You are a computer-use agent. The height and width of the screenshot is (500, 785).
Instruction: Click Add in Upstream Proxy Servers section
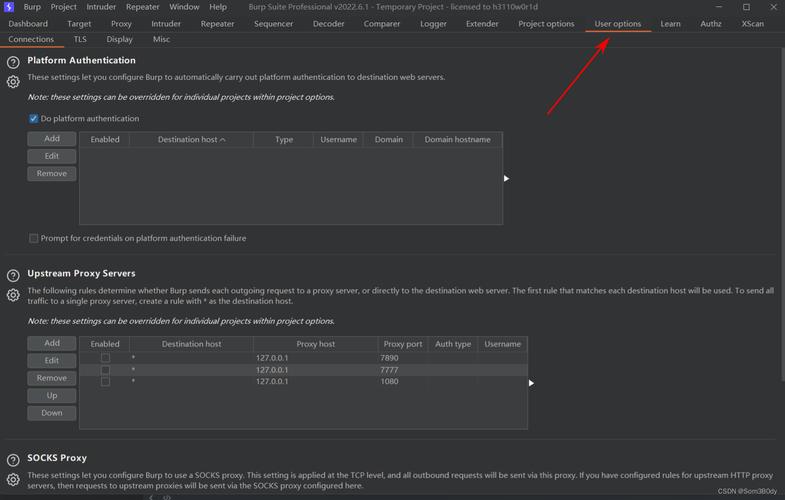52,343
